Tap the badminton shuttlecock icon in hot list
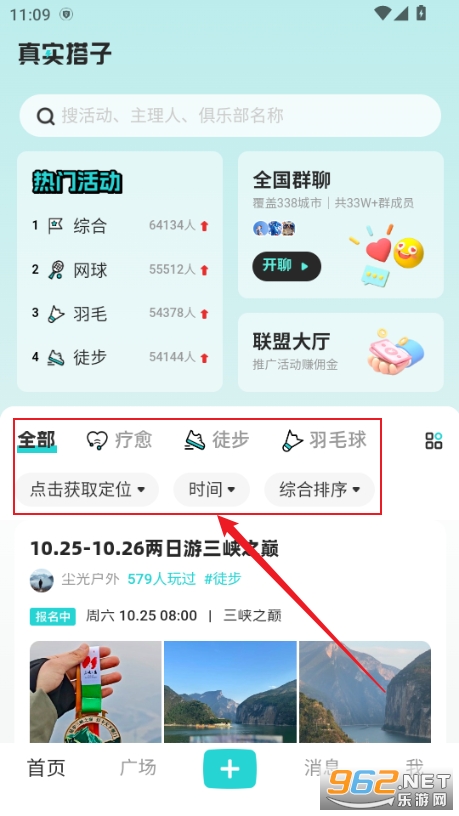This screenshot has height=816, width=459. click(56, 313)
